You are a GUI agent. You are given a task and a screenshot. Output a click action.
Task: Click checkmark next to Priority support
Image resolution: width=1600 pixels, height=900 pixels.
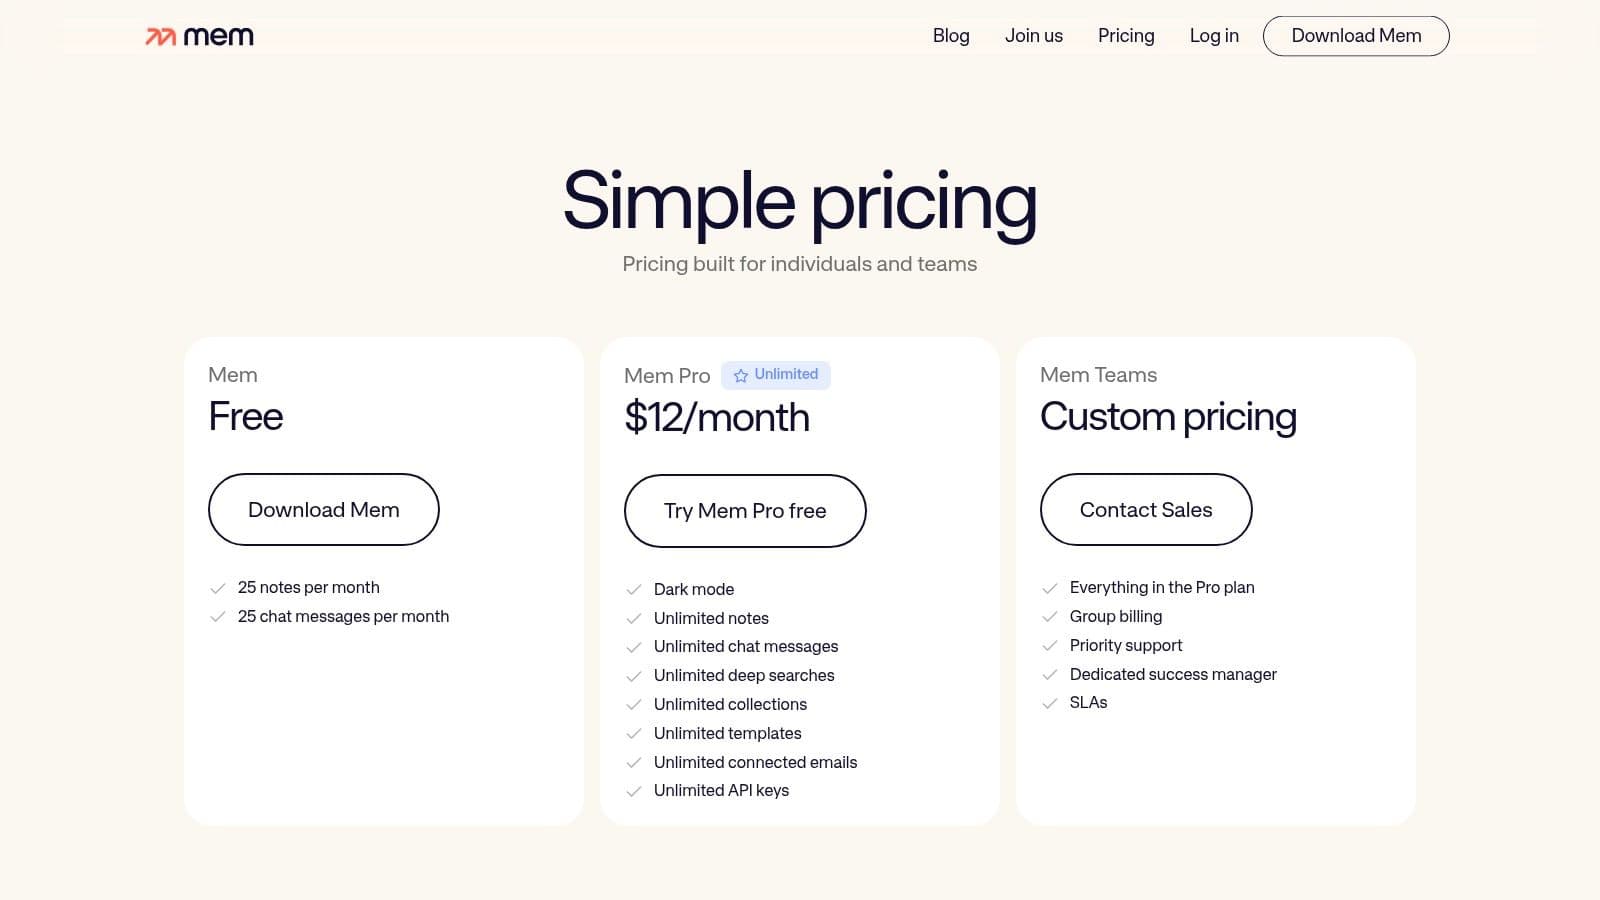point(1049,646)
